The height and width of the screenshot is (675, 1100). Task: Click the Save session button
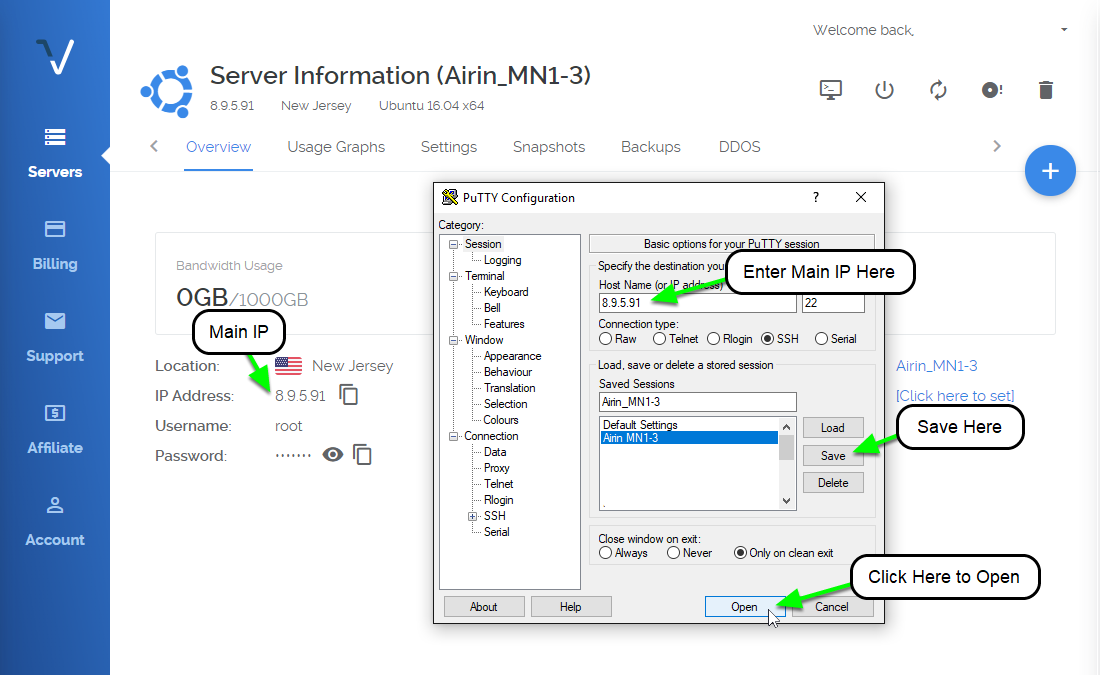point(833,455)
